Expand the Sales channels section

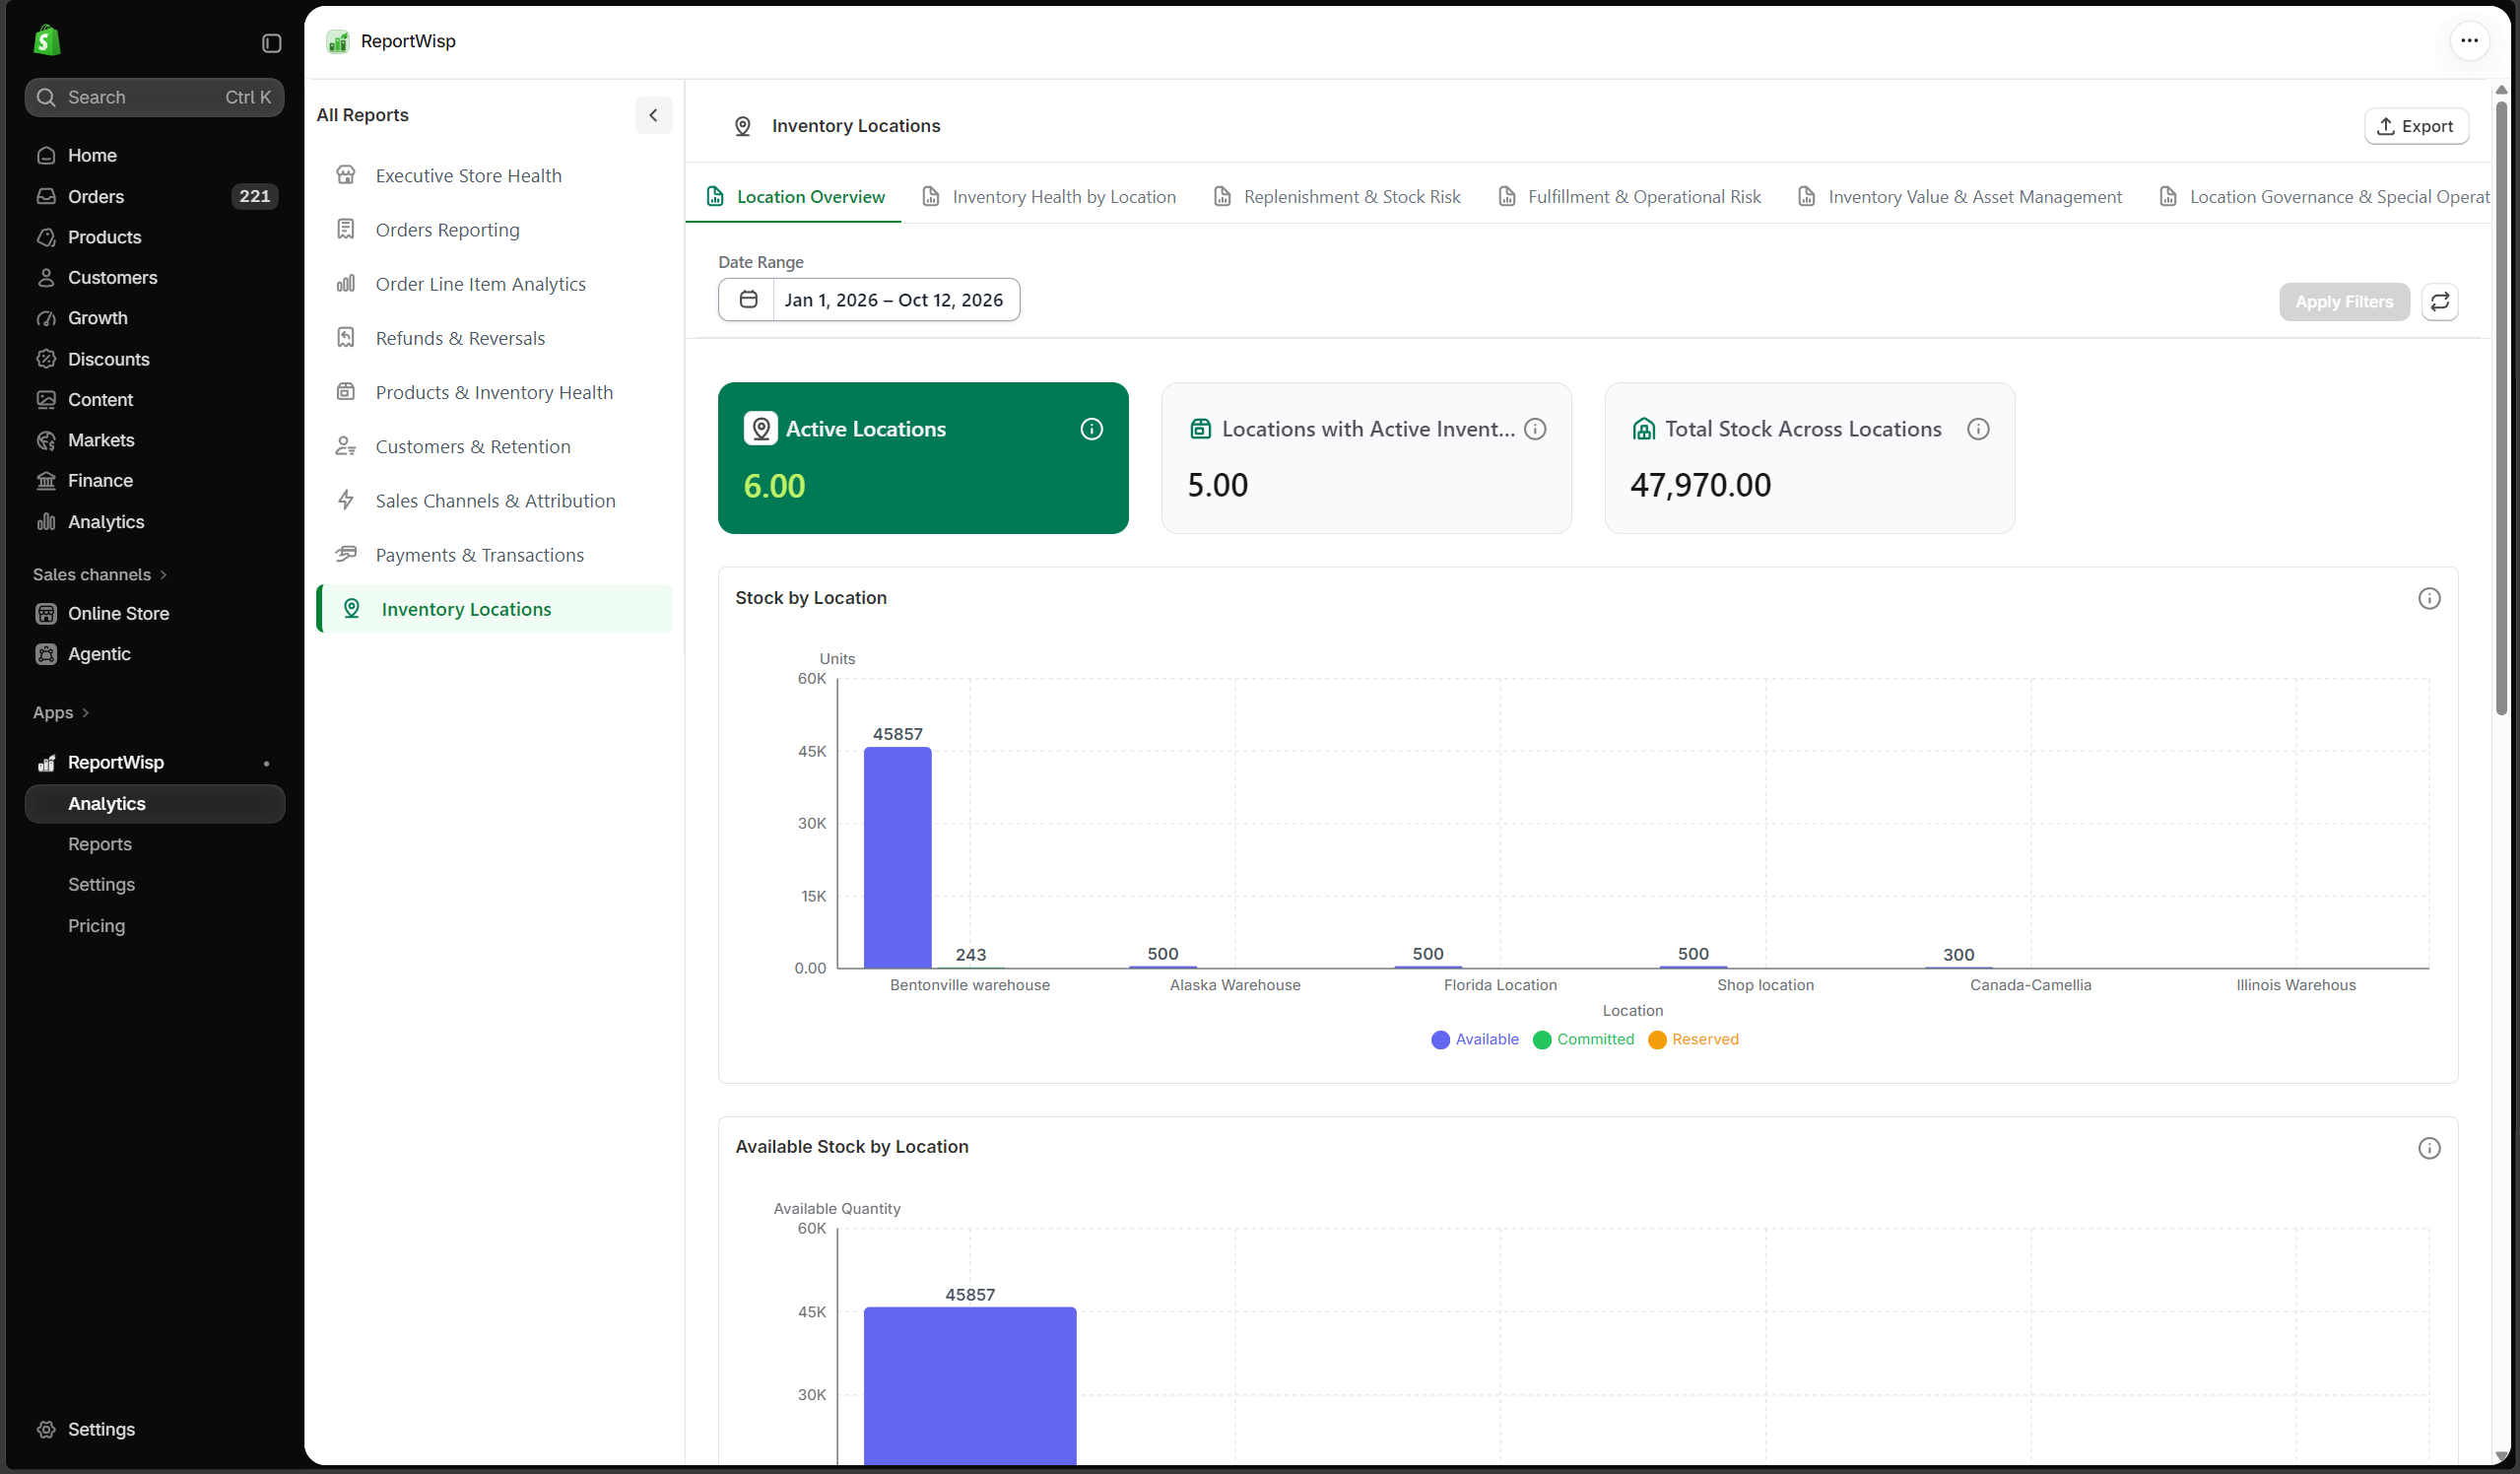100,574
